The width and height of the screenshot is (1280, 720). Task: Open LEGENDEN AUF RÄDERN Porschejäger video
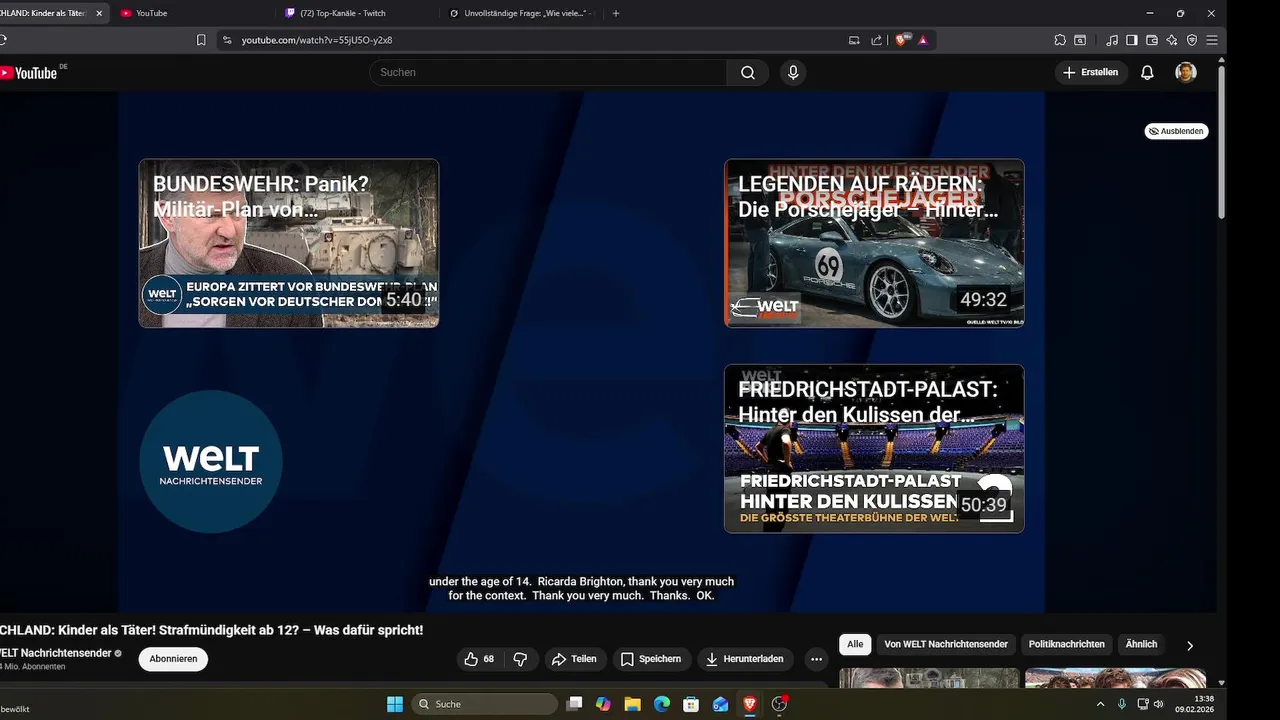coord(874,243)
